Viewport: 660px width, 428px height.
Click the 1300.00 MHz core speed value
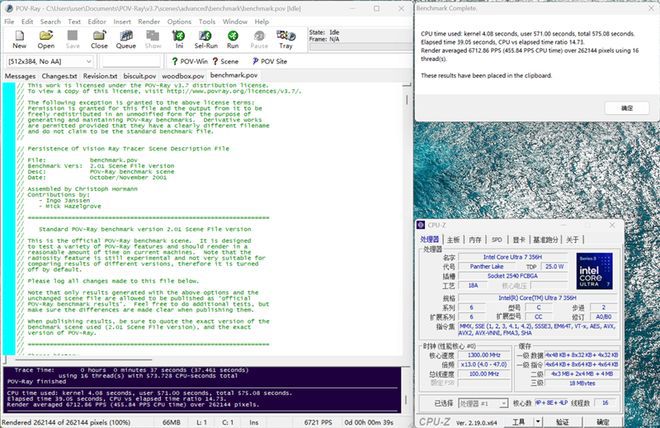(x=484, y=355)
